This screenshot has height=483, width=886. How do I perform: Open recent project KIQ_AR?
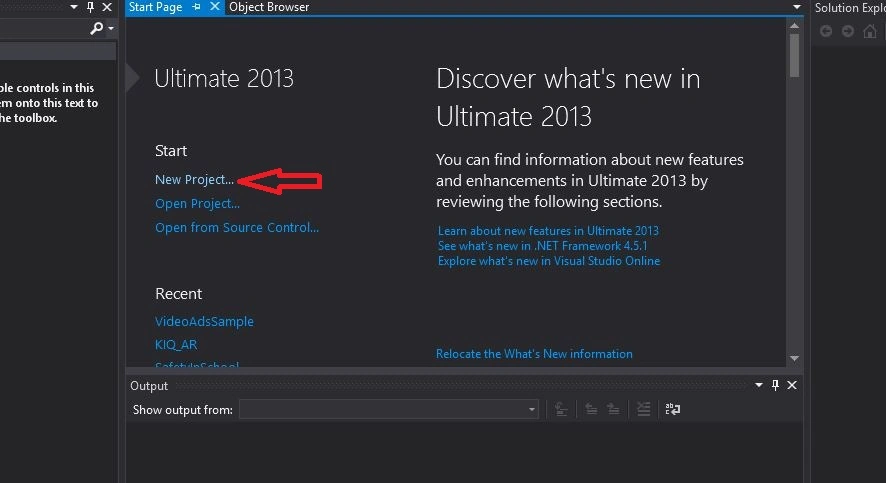176,345
